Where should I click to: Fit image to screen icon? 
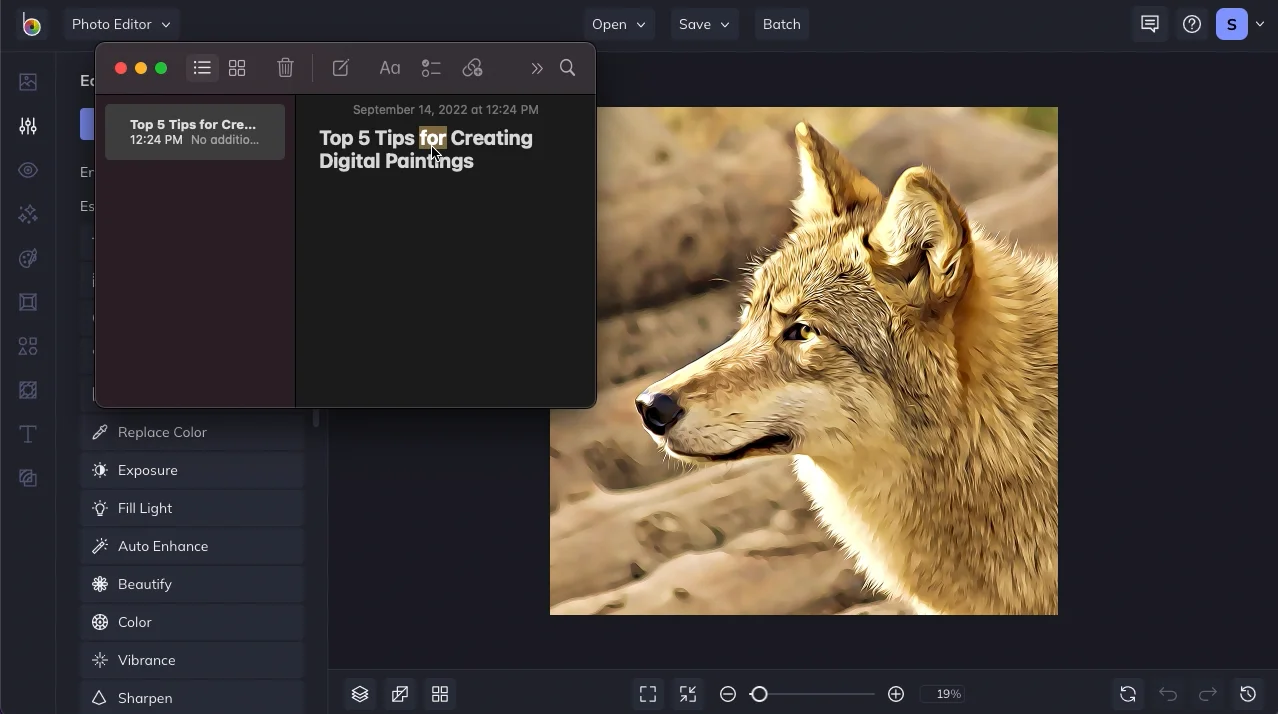coord(648,694)
